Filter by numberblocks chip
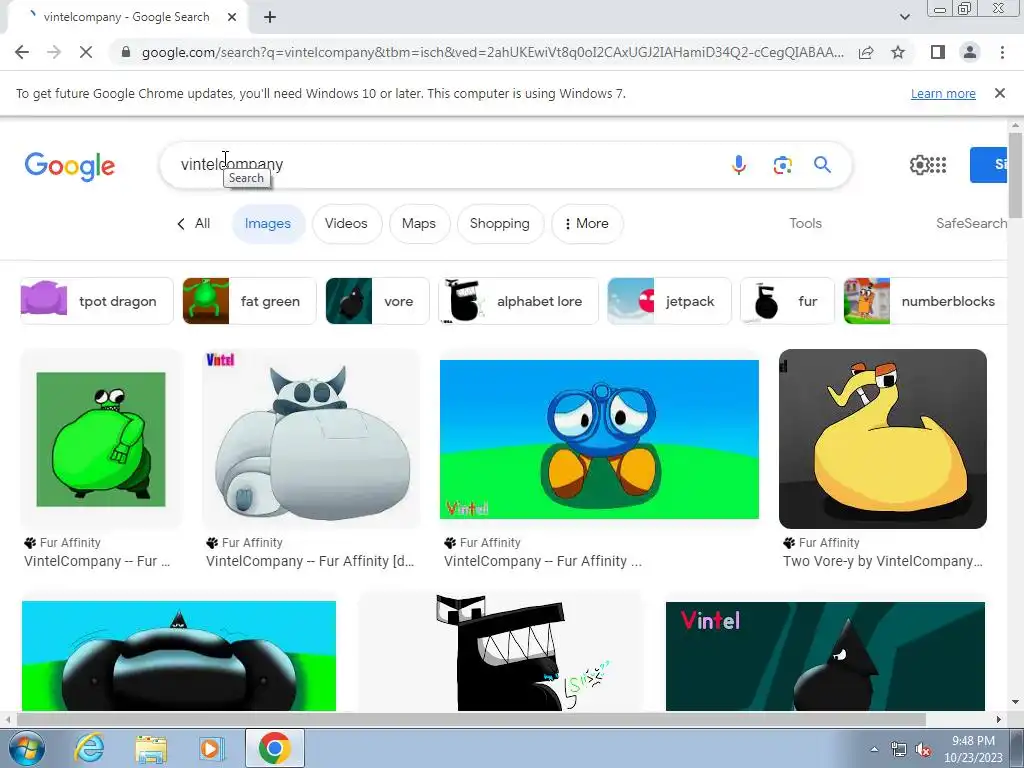 (x=925, y=301)
